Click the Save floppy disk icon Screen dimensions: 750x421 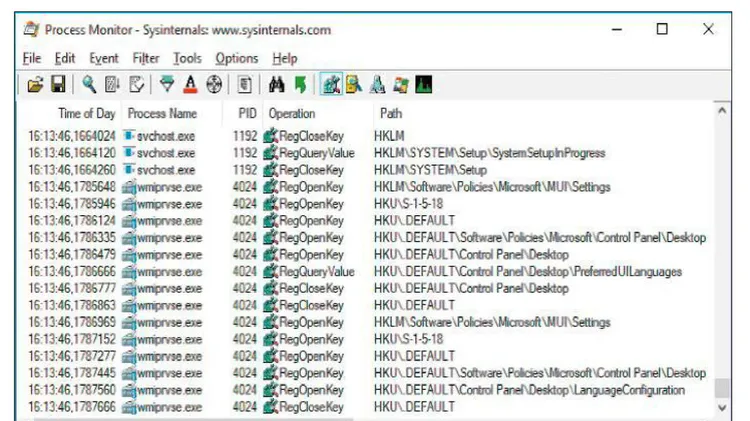tap(58, 85)
